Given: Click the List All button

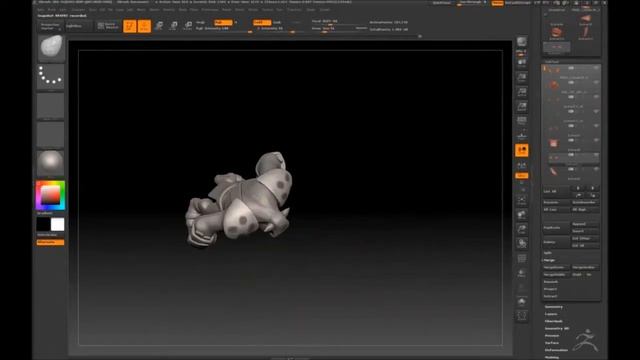Looking at the screenshot, I should (557, 191).
